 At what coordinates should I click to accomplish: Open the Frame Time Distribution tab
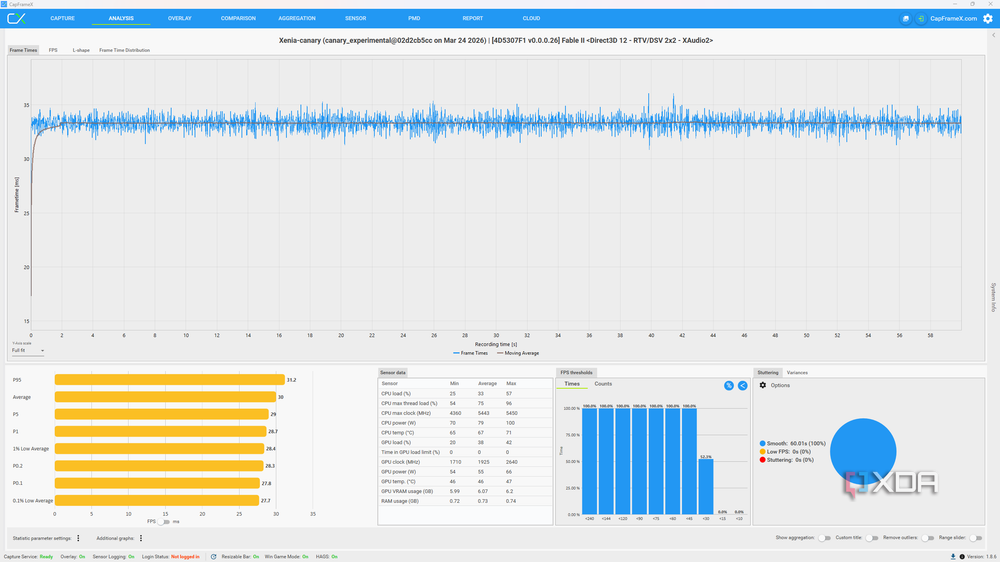[x=124, y=50]
